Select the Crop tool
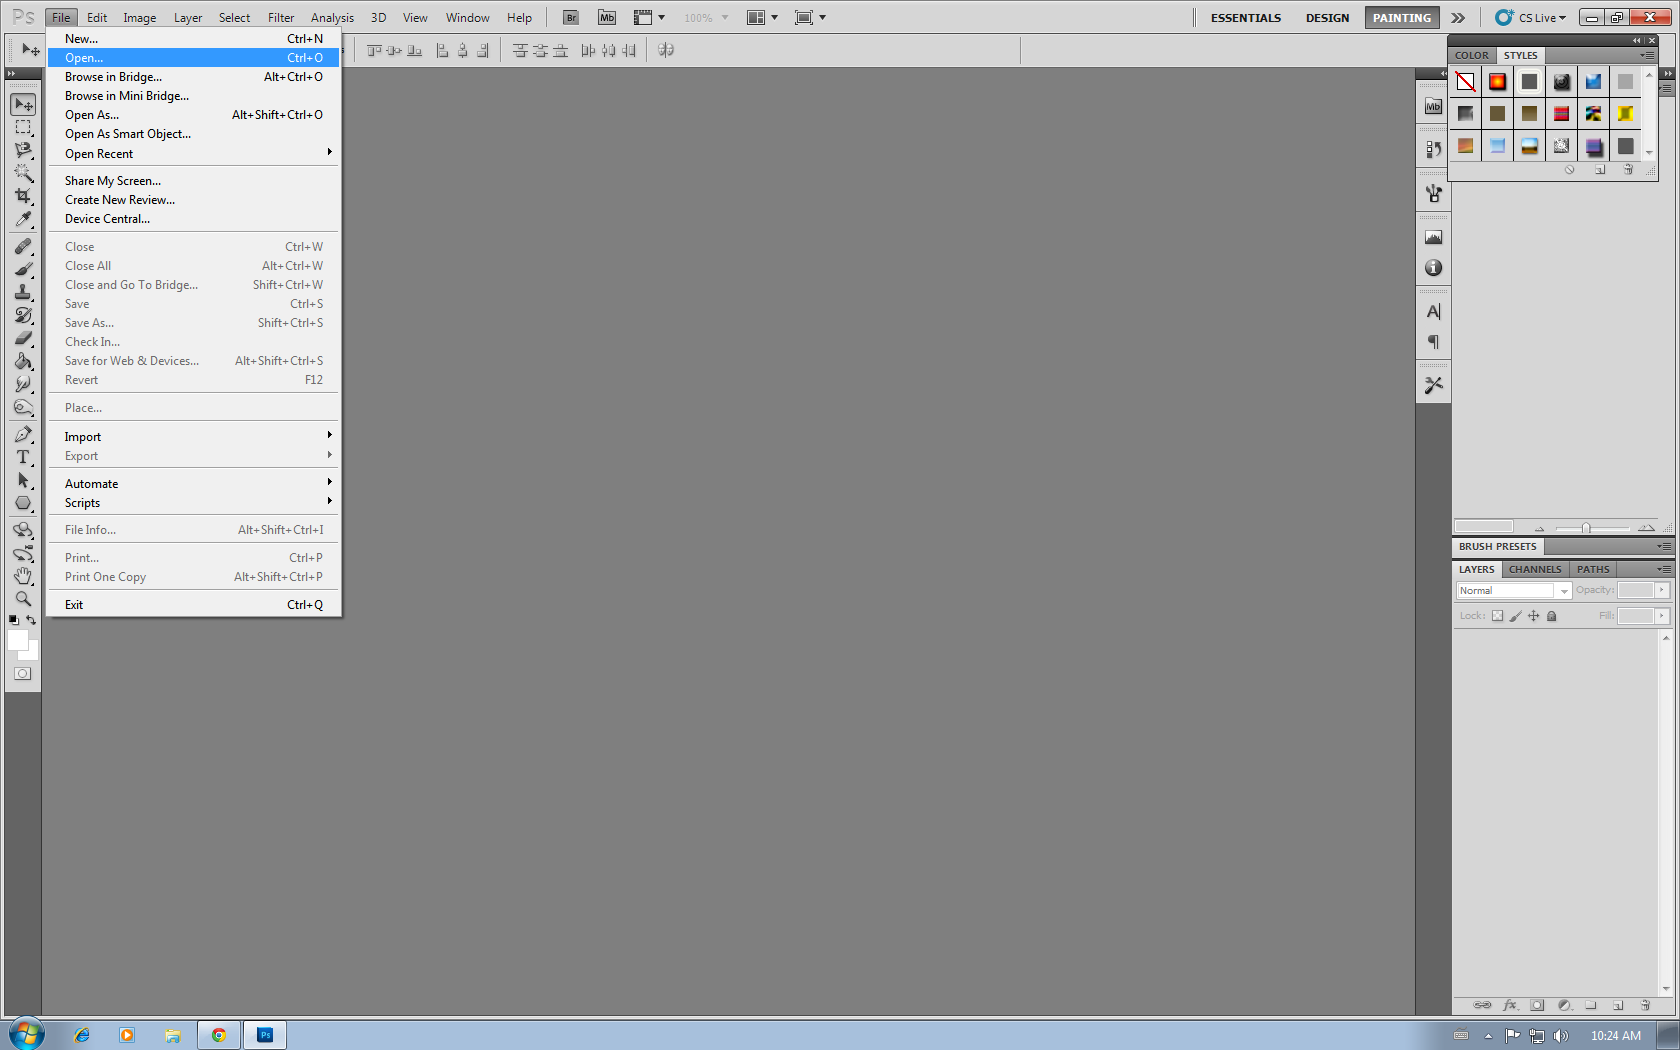This screenshot has height=1050, width=1680. click(23, 196)
